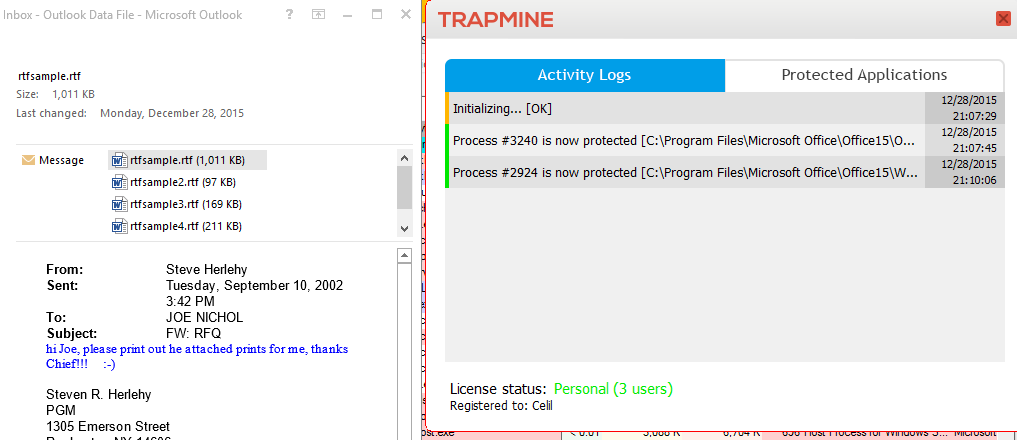
Task: Select attachment rtfsample2.rtf (97 KB)
Action: point(174,182)
